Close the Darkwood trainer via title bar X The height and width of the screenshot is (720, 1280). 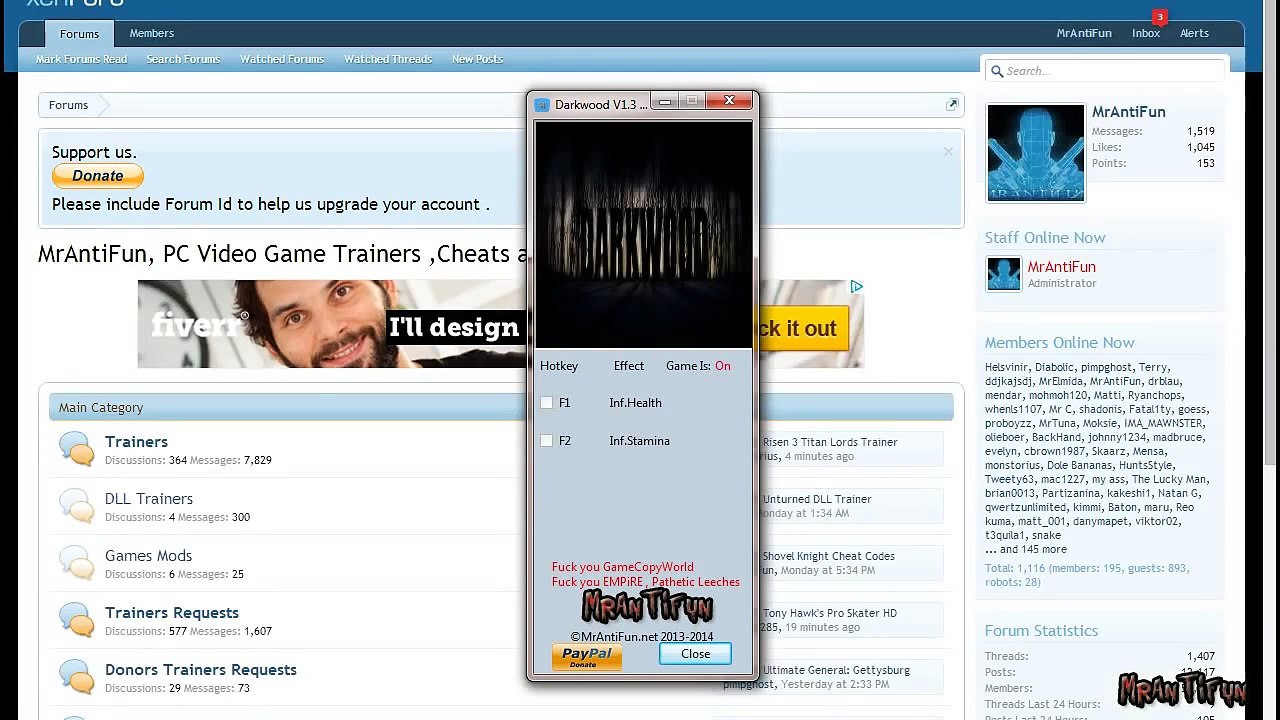coord(730,100)
